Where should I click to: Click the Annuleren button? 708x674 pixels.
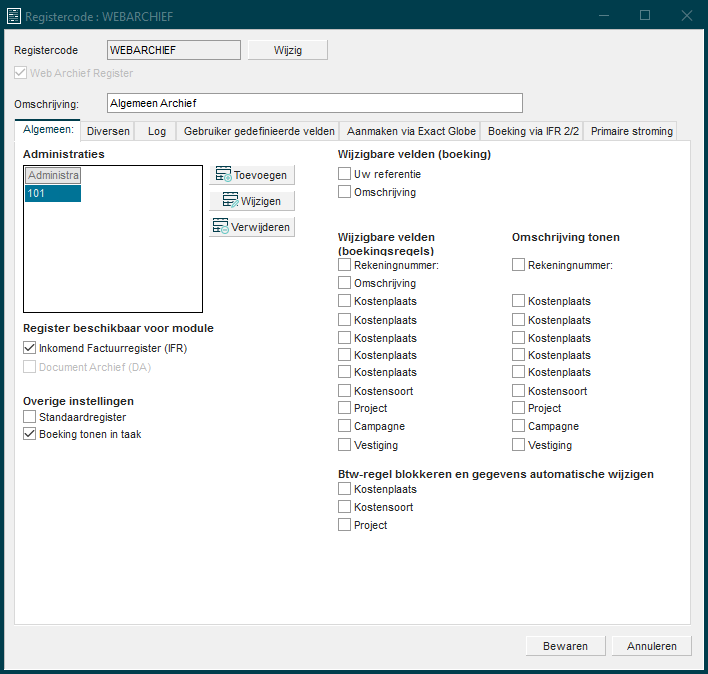pyautogui.click(x=651, y=646)
